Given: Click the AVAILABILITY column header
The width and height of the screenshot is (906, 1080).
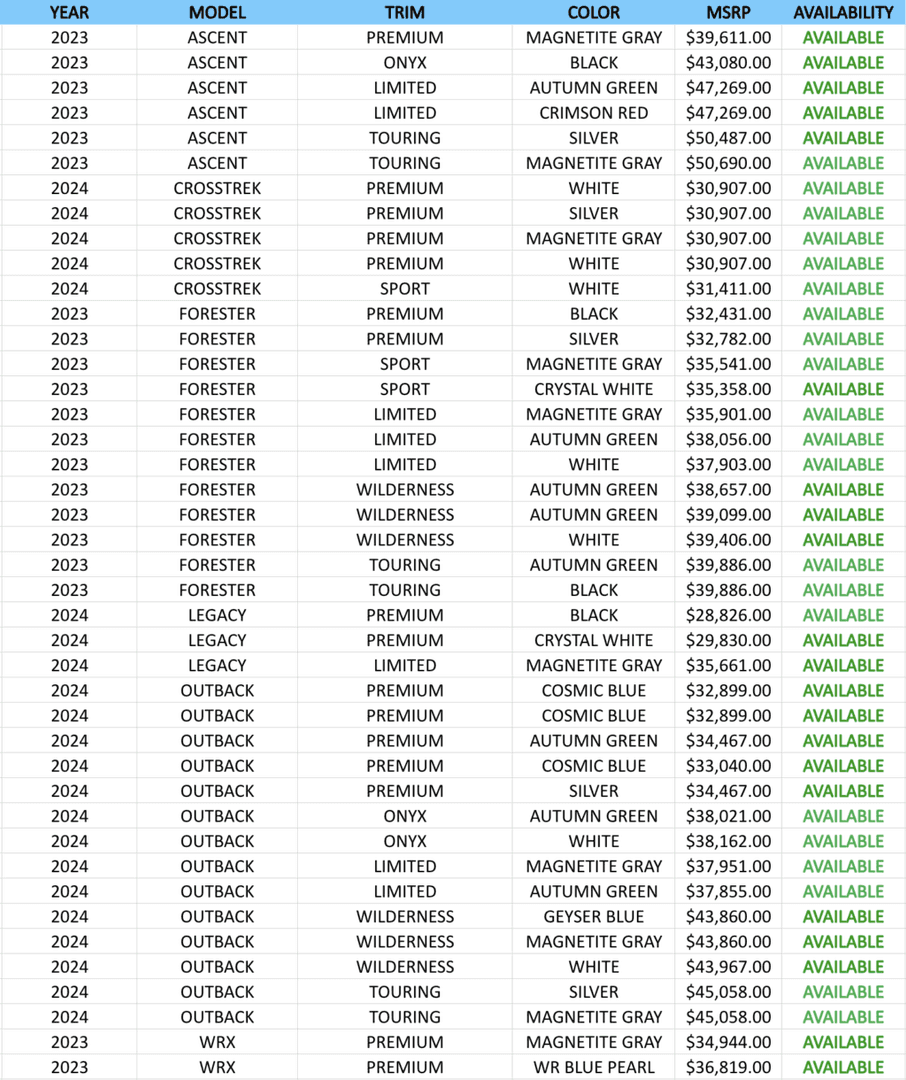Looking at the screenshot, I should (x=843, y=13).
